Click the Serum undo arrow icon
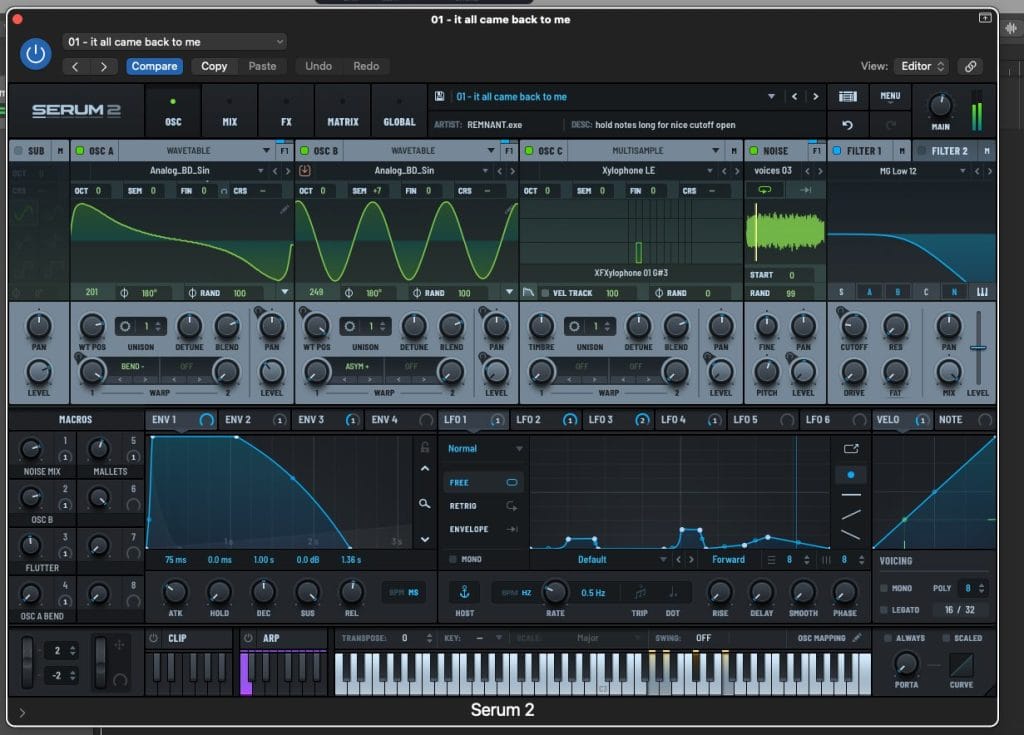 pyautogui.click(x=847, y=125)
